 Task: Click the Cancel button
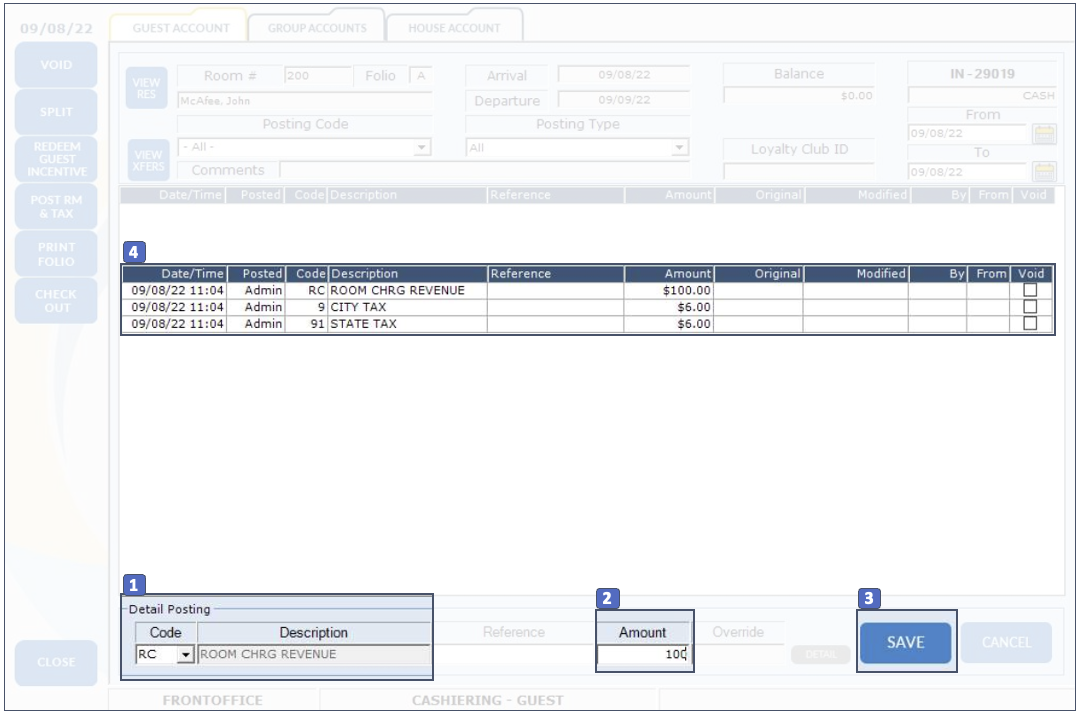[1006, 642]
